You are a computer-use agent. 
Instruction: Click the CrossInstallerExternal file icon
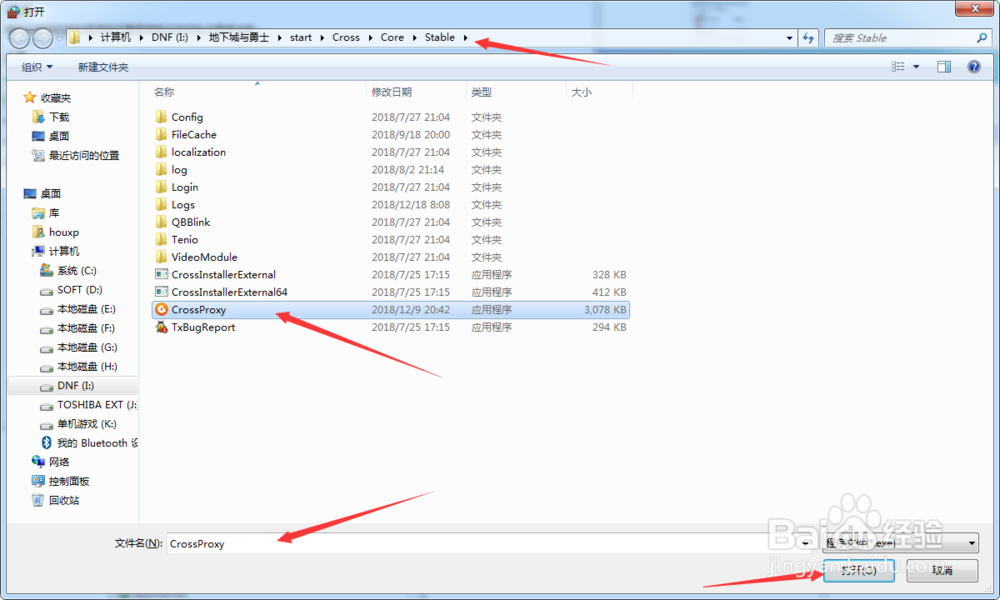161,275
